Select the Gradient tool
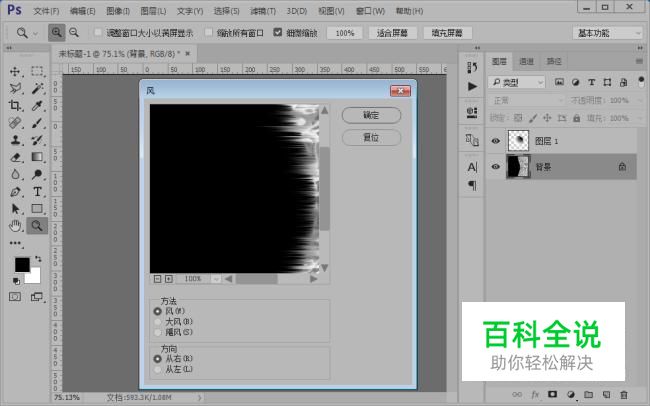 37,157
